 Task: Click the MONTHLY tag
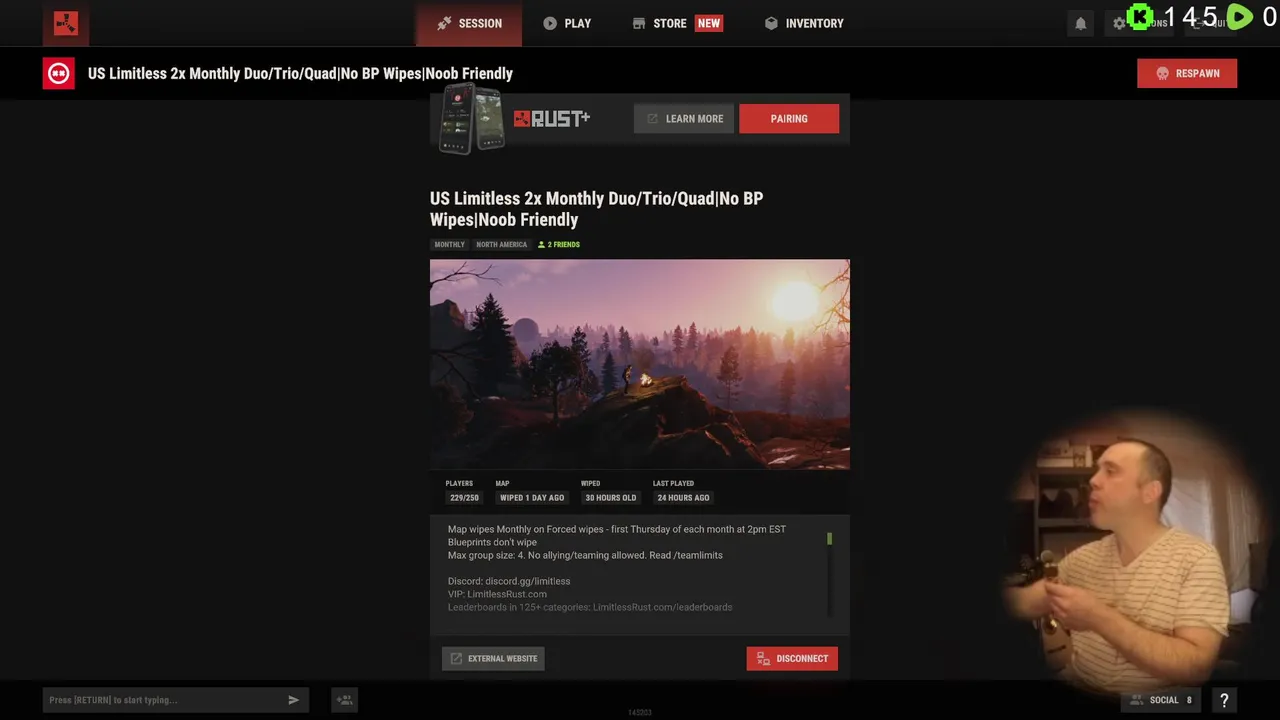[x=449, y=245]
